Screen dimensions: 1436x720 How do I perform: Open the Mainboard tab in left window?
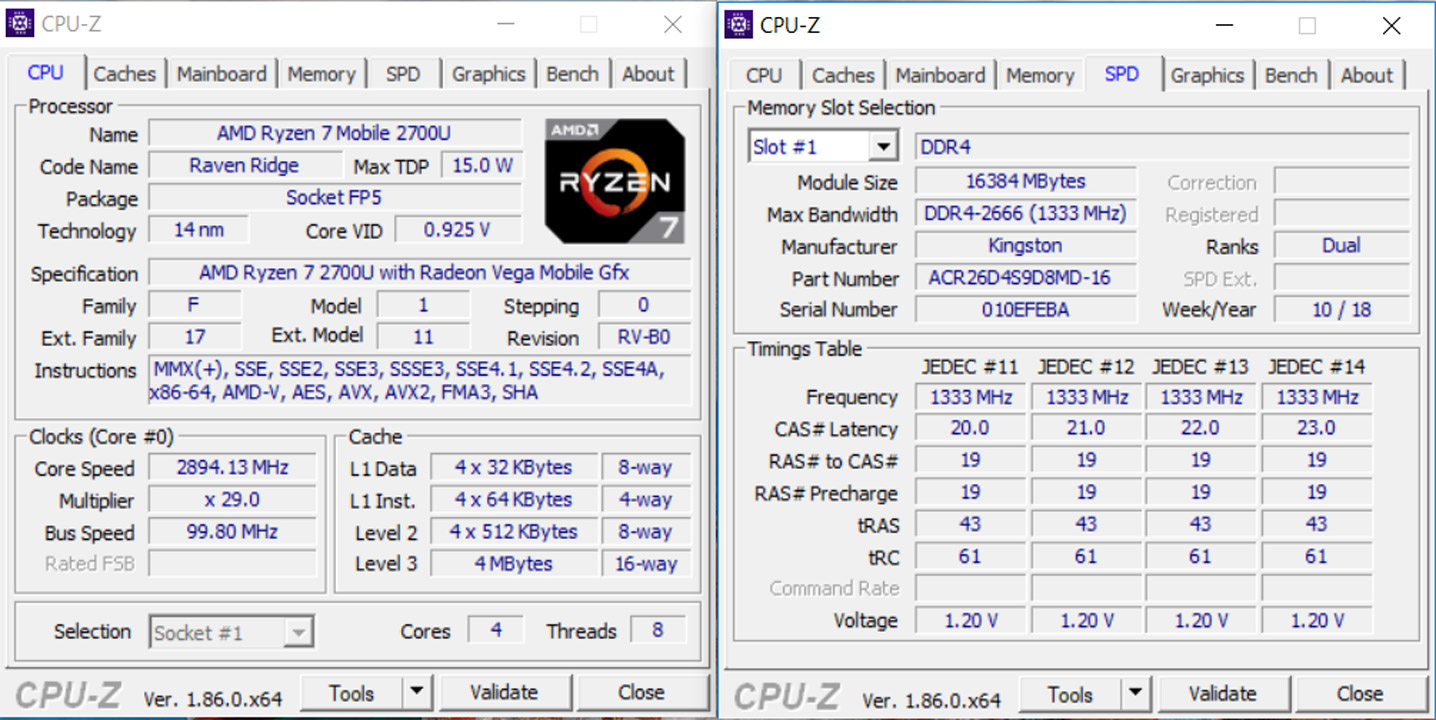tap(222, 74)
